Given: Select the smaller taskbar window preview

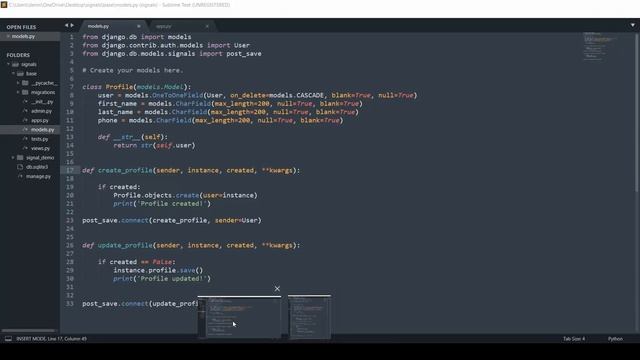Looking at the screenshot, I should (309, 317).
